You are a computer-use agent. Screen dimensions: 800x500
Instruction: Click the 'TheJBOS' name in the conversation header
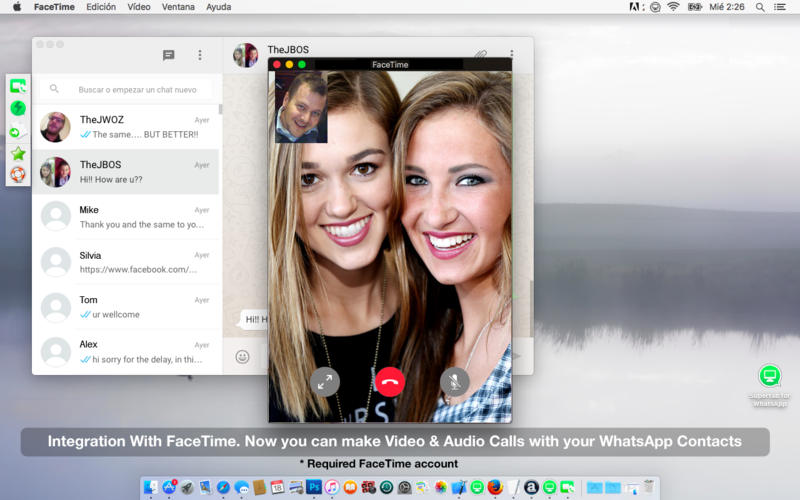[x=288, y=49]
